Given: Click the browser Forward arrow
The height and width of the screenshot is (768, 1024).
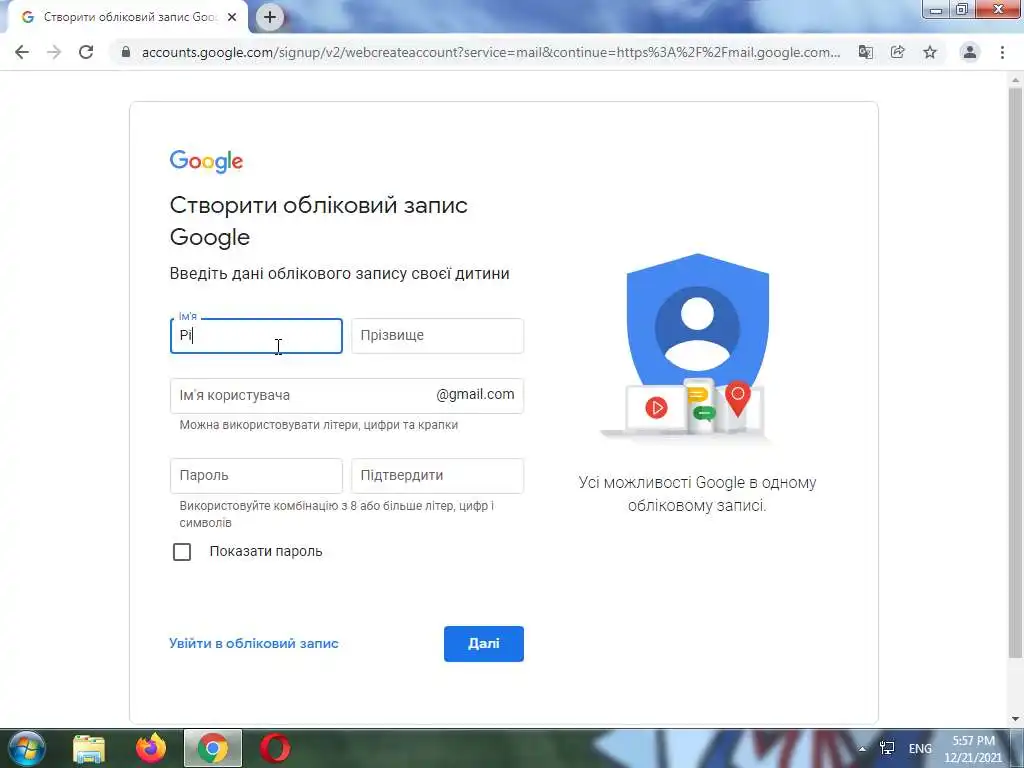Looking at the screenshot, I should [54, 52].
